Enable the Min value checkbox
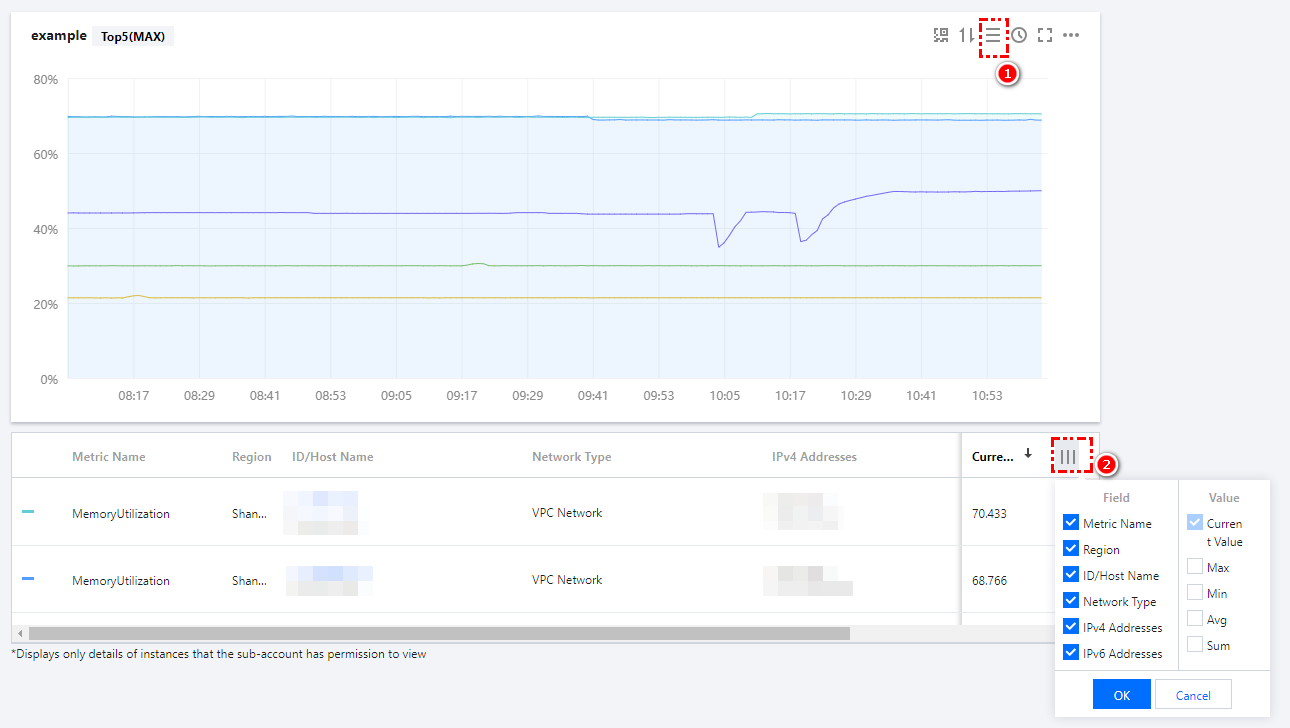Viewport: 1290px width, 728px height. click(x=1195, y=592)
